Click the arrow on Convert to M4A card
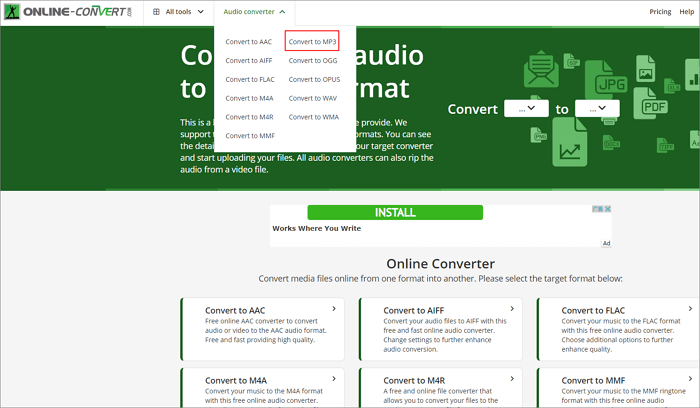 click(334, 379)
